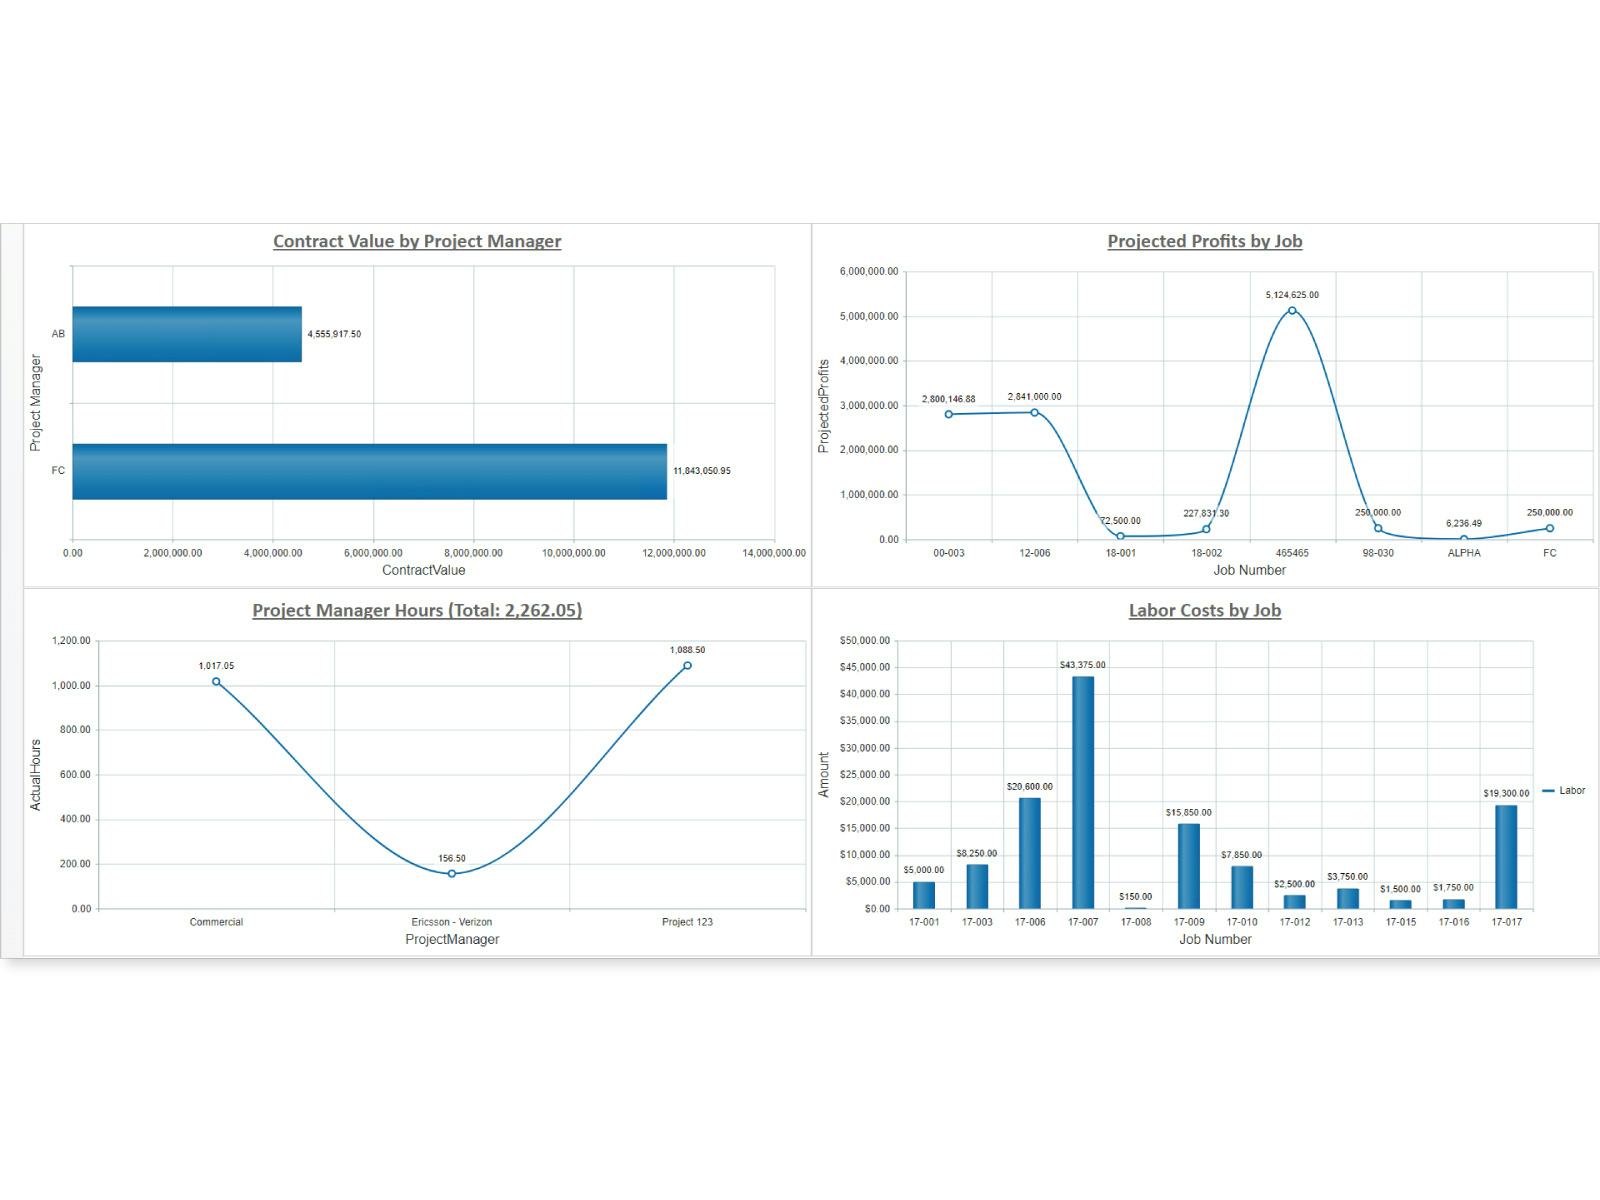Click the ProjectManager axis title
1600x1200 pixels.
coord(452,939)
